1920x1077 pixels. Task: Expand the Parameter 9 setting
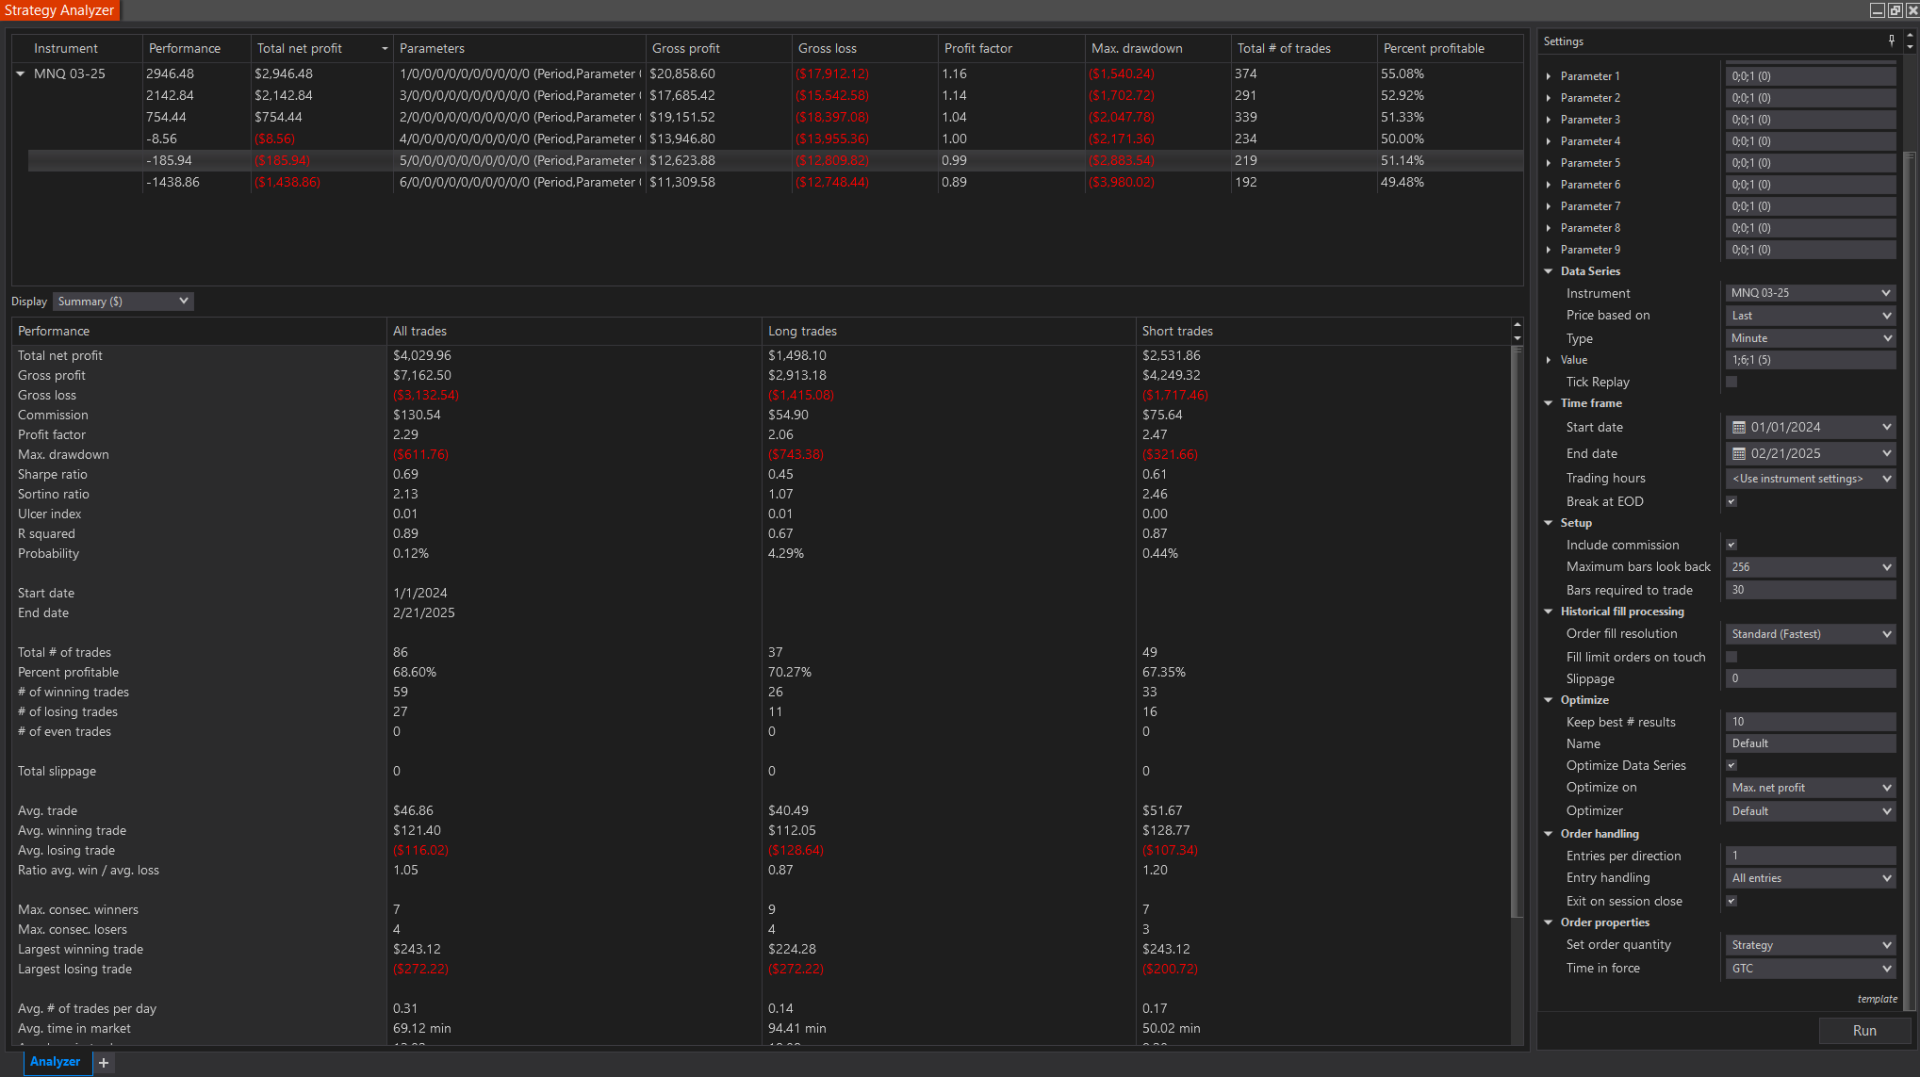1549,250
